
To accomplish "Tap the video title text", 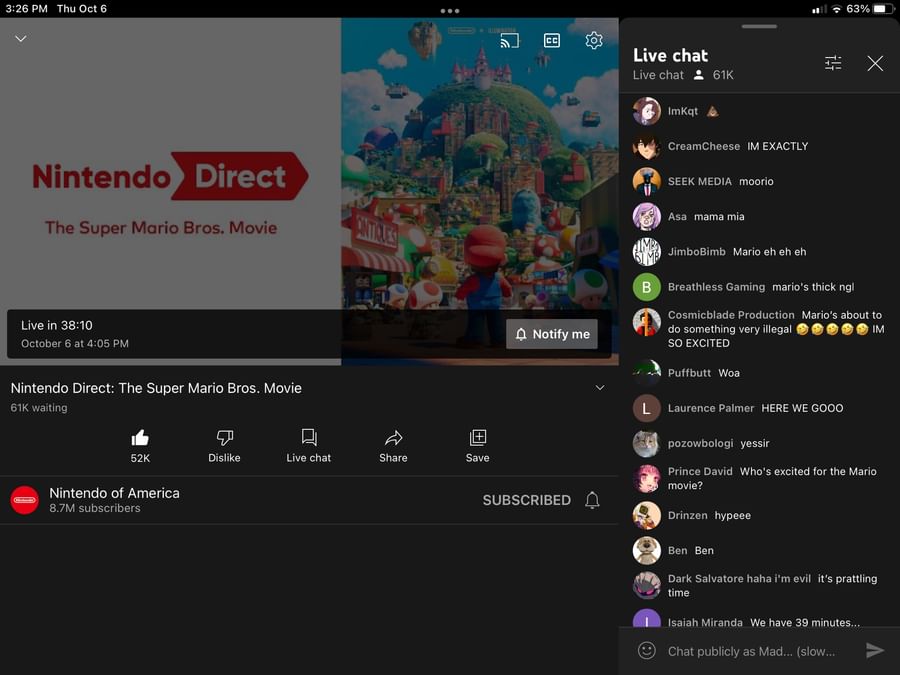I will (x=156, y=388).
